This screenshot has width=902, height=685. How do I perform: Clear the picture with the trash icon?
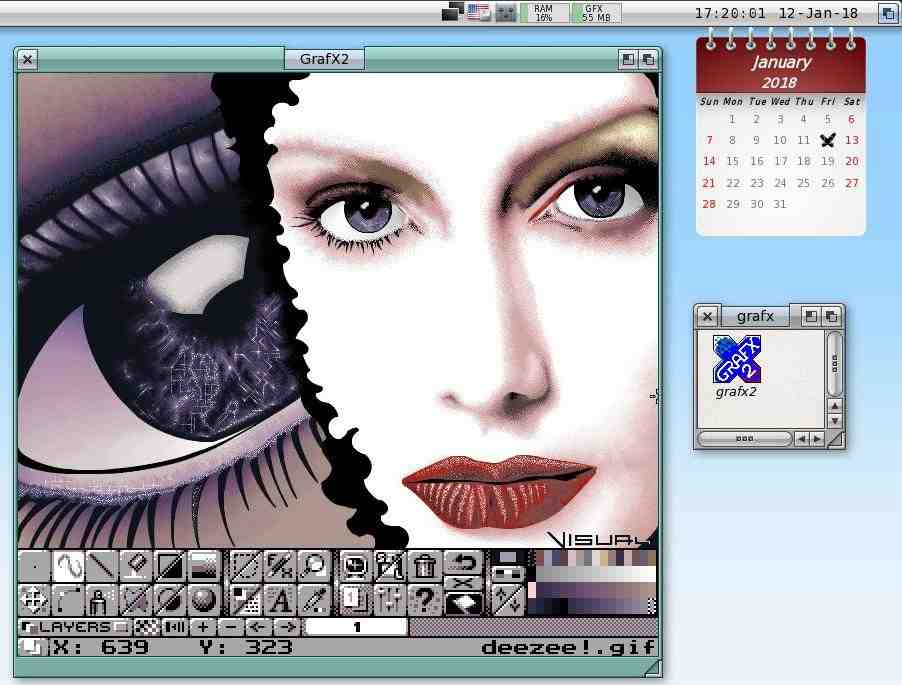425,567
